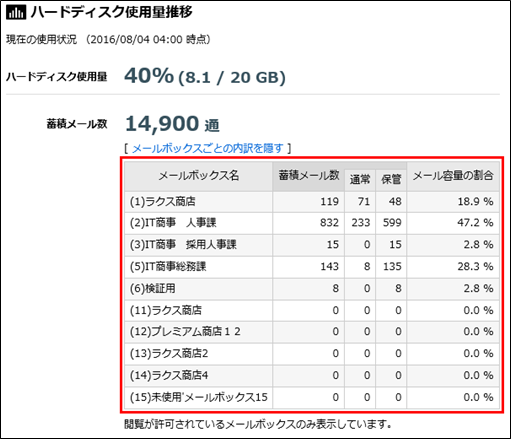Viewport: 511px width, 439px height.
Task: Select the (14)ラクス商店4 mailbox row
Action: coord(312,376)
